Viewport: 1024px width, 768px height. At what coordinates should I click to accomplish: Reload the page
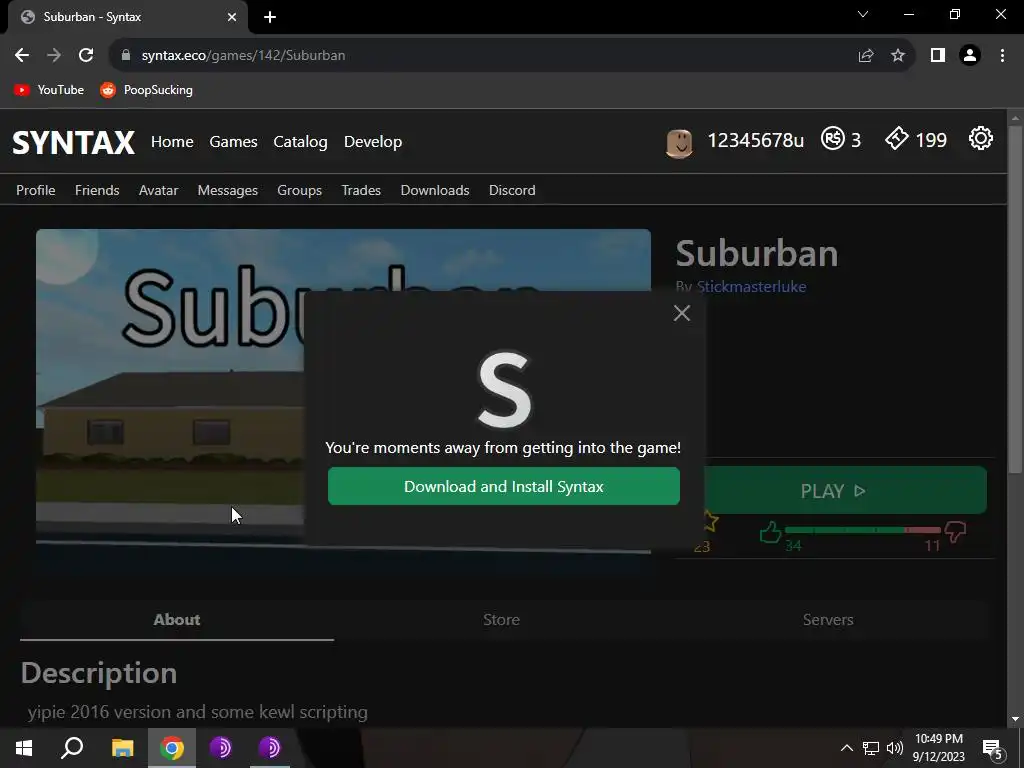click(x=86, y=56)
